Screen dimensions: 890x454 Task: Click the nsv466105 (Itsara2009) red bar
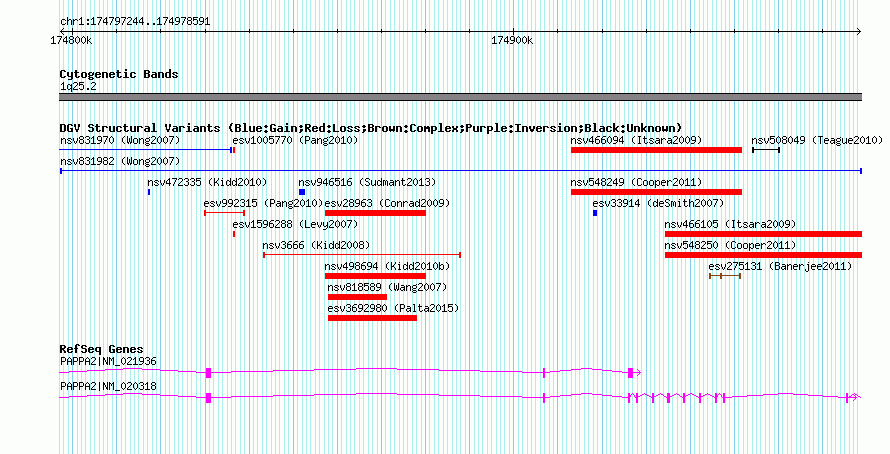(763, 234)
